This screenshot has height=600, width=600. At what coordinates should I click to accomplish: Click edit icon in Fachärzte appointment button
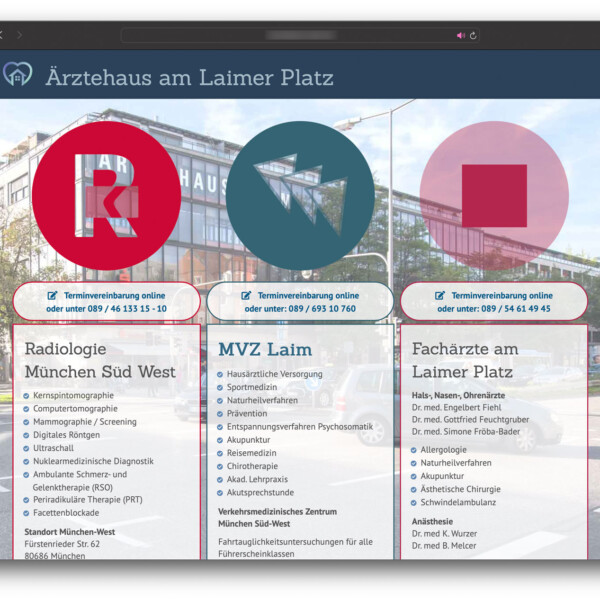tap(440, 296)
